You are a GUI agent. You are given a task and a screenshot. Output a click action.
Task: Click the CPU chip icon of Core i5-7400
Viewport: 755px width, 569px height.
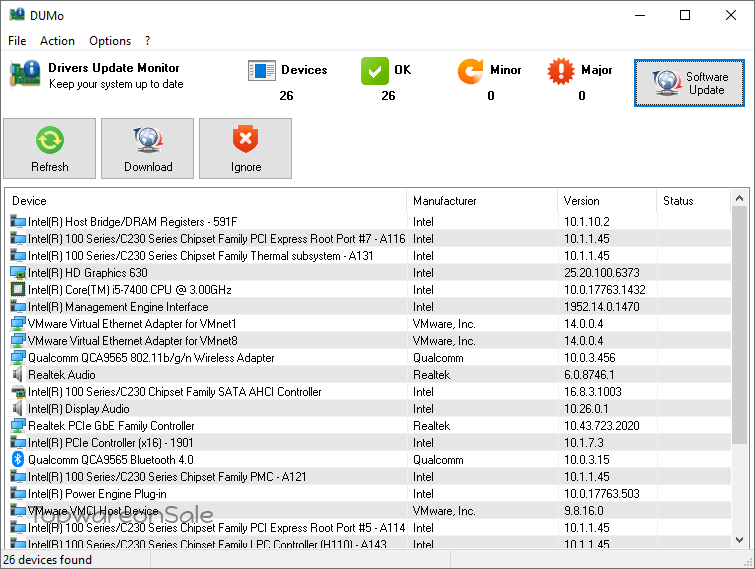pos(18,289)
